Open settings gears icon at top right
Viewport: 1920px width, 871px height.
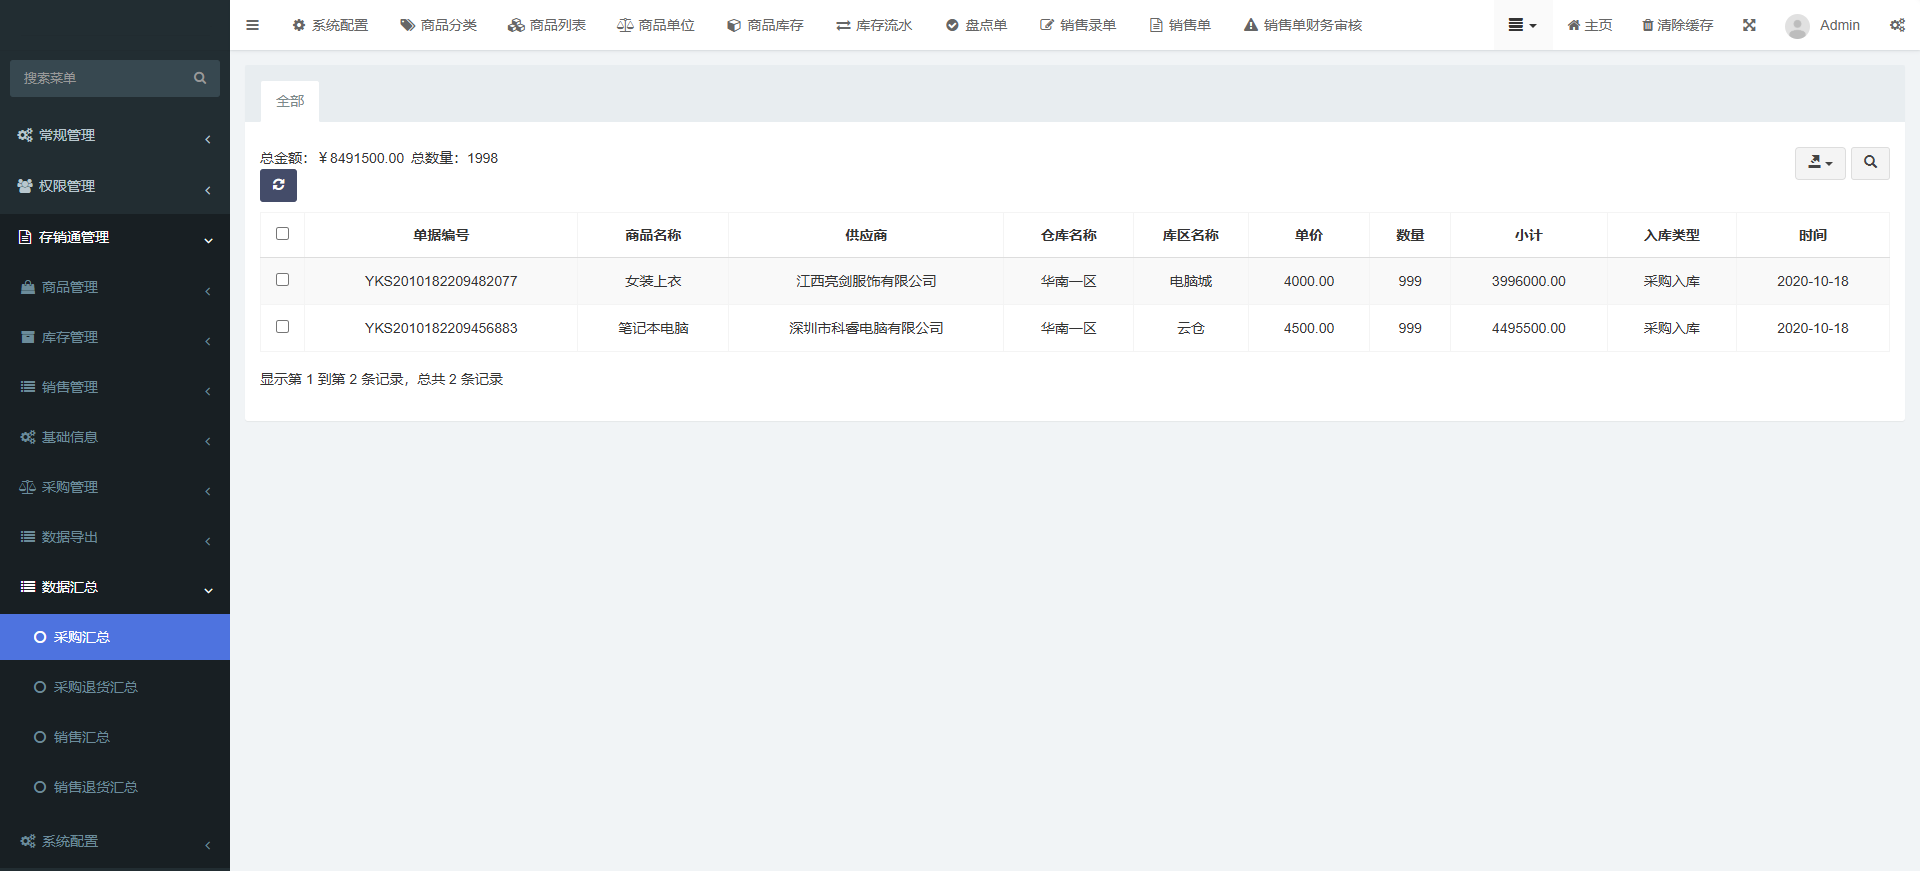pos(1896,25)
